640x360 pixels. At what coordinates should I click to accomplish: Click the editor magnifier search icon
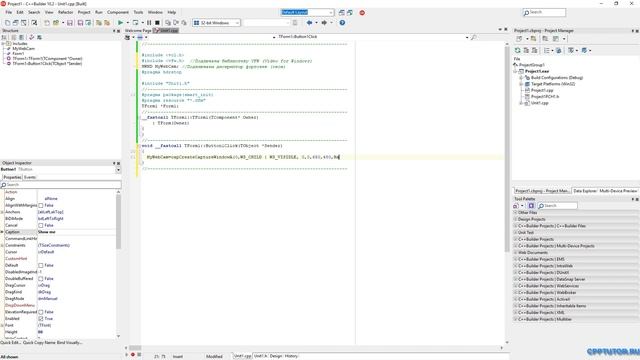[x=473, y=37]
